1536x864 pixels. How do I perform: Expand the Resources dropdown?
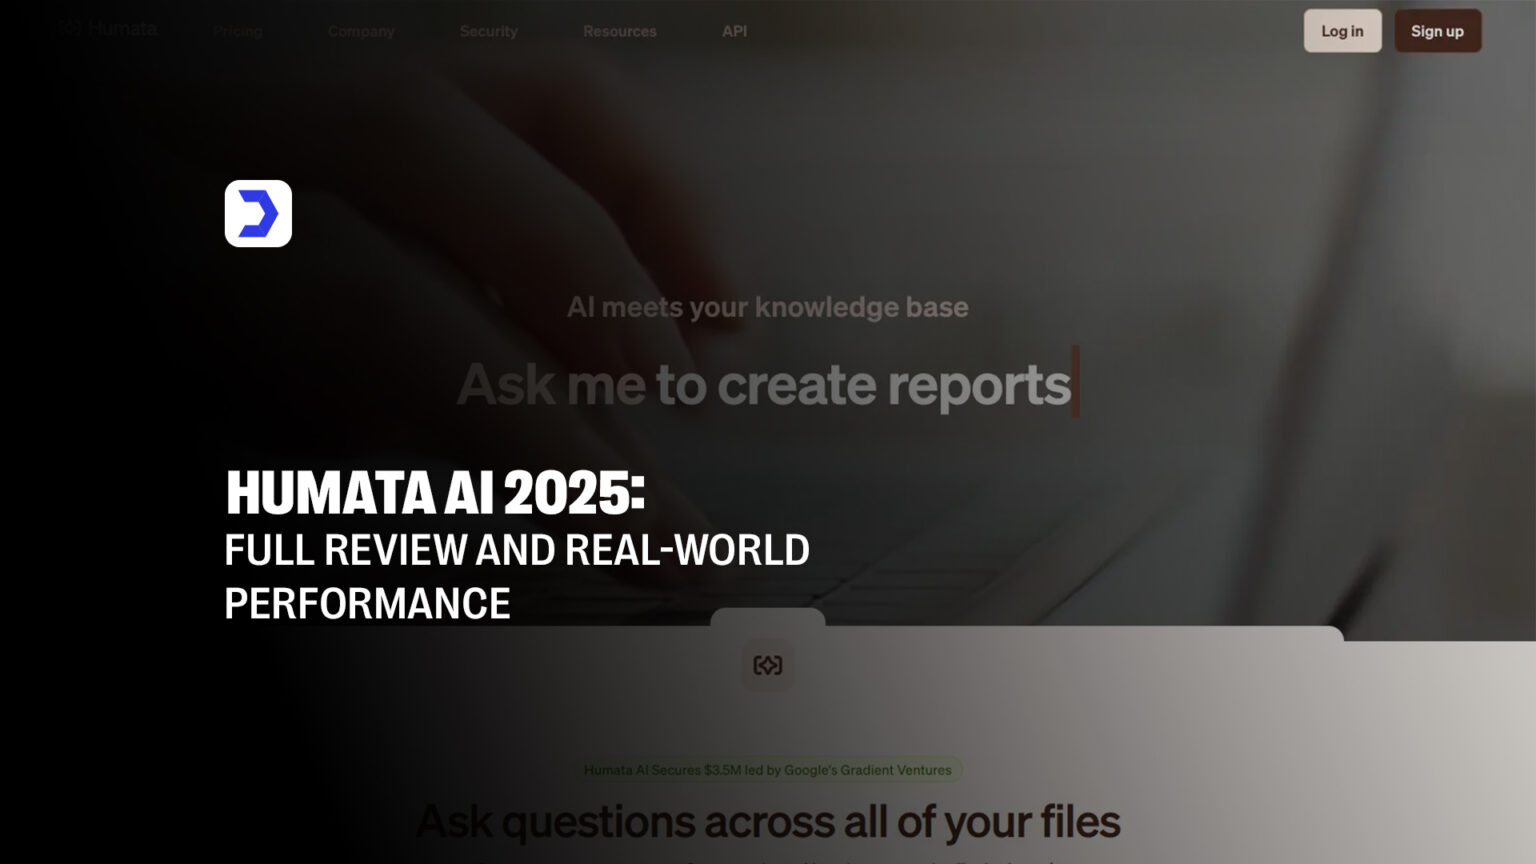coord(619,31)
